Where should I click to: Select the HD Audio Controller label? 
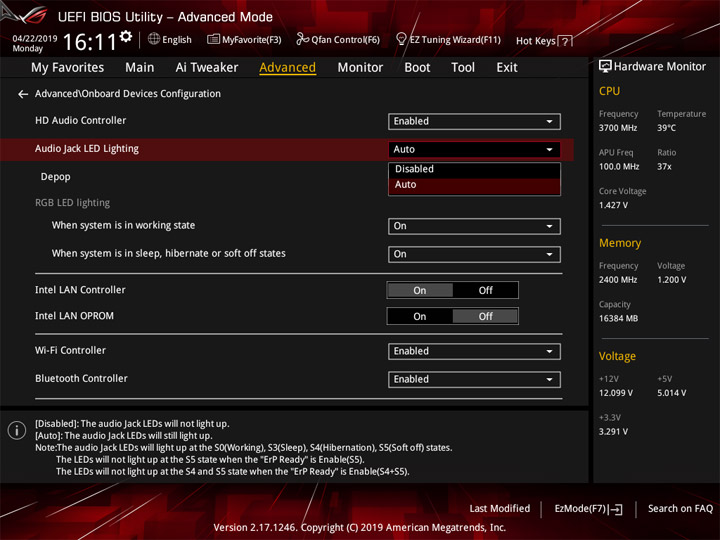[x=80, y=120]
